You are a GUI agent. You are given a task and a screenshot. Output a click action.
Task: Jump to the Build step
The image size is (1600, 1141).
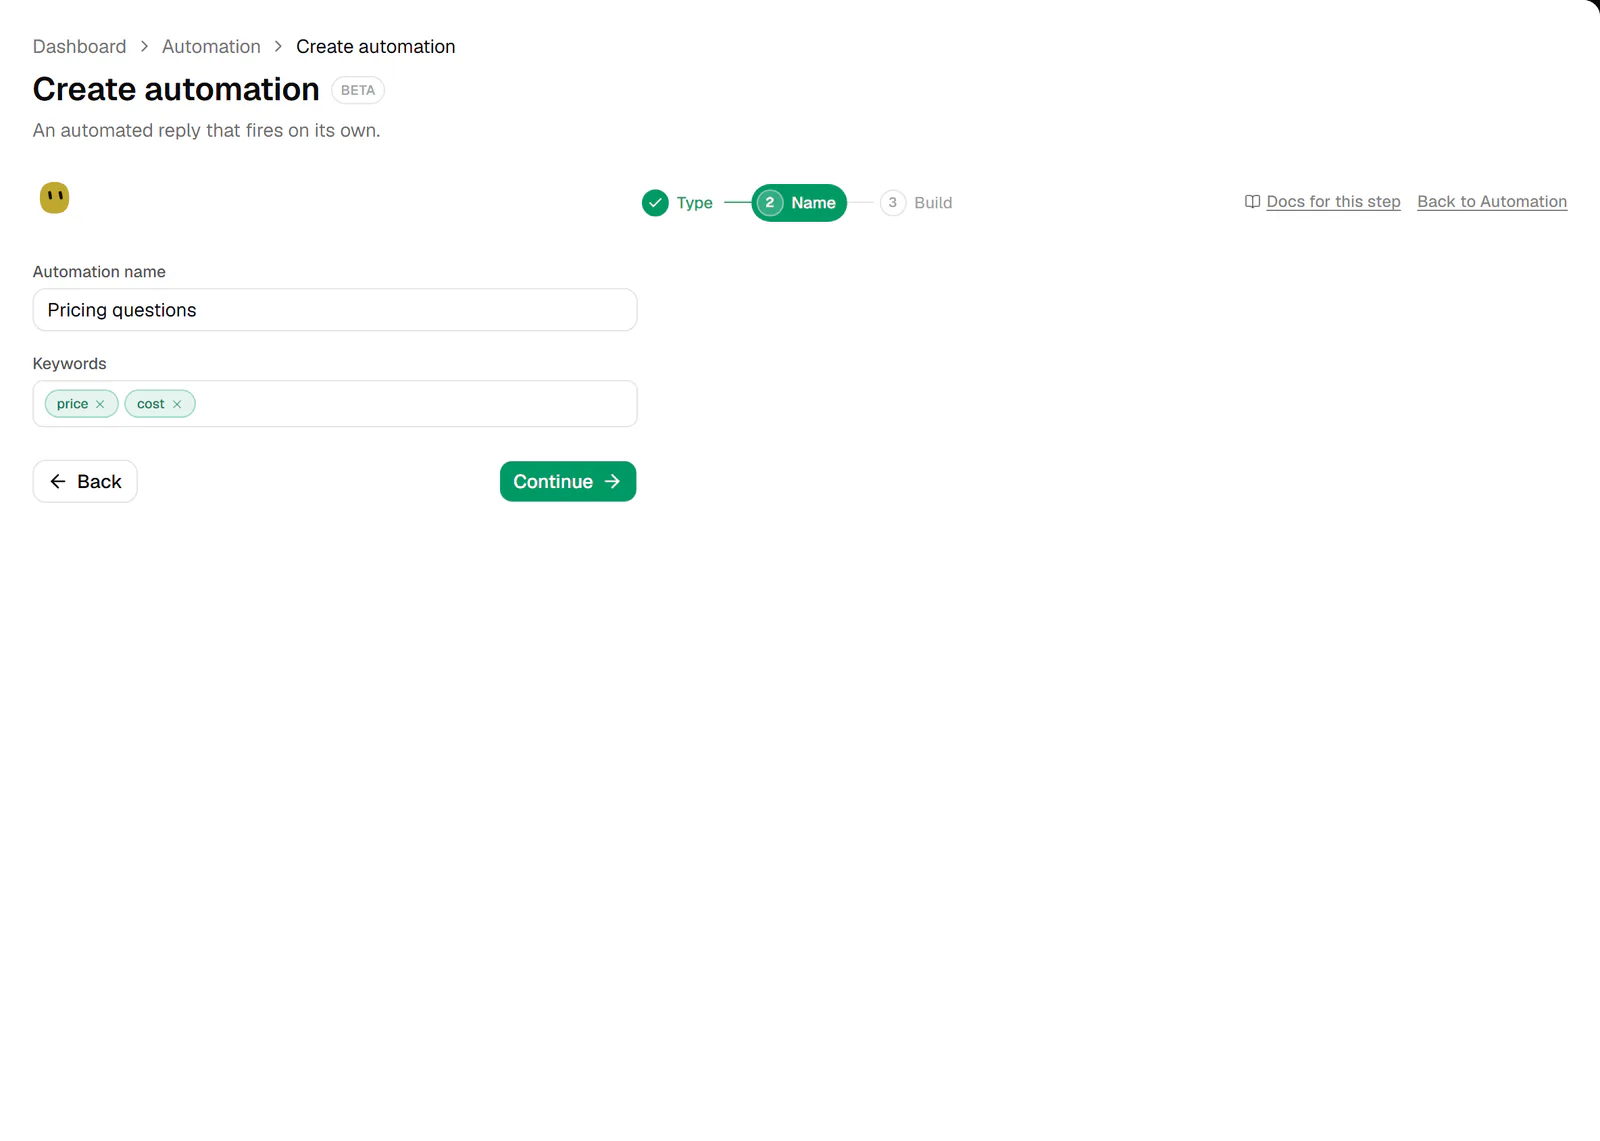click(x=916, y=203)
